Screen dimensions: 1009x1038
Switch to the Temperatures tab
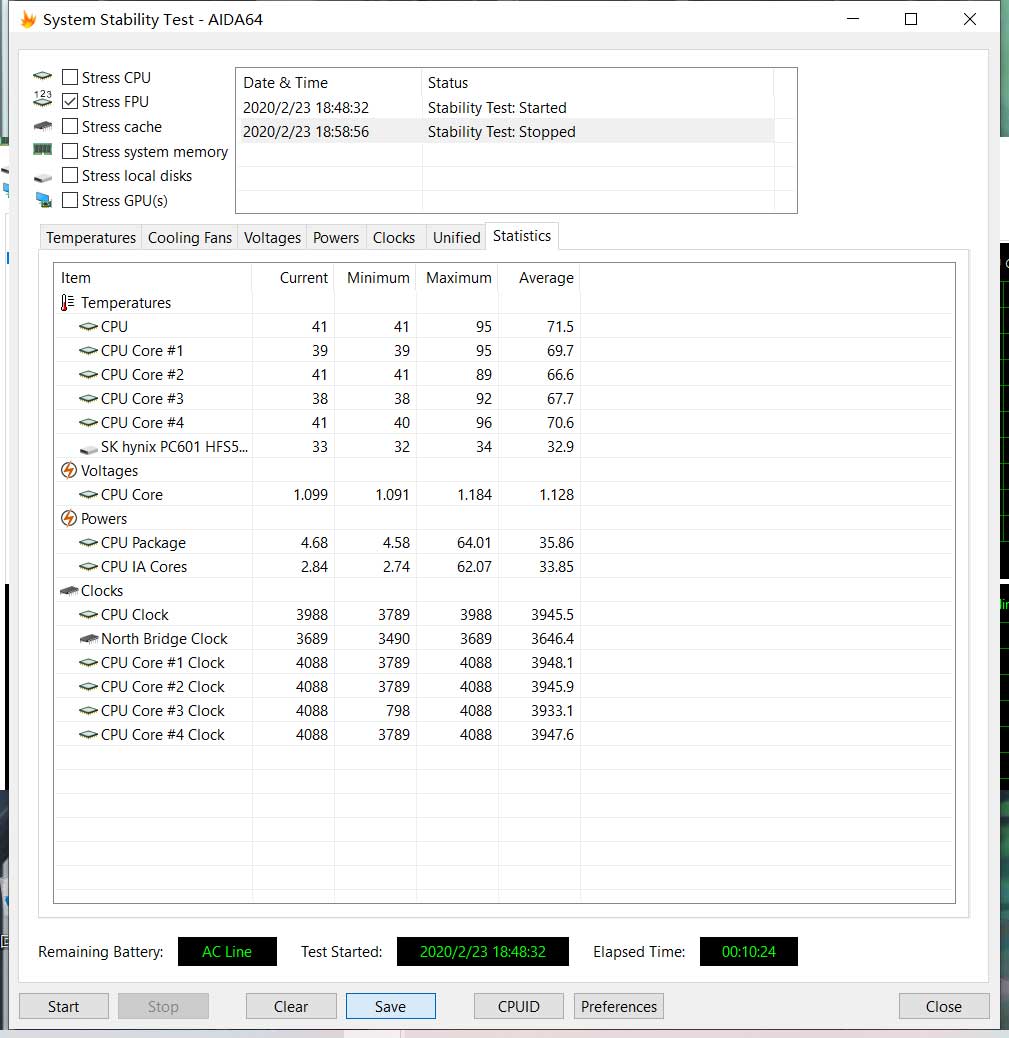point(91,238)
